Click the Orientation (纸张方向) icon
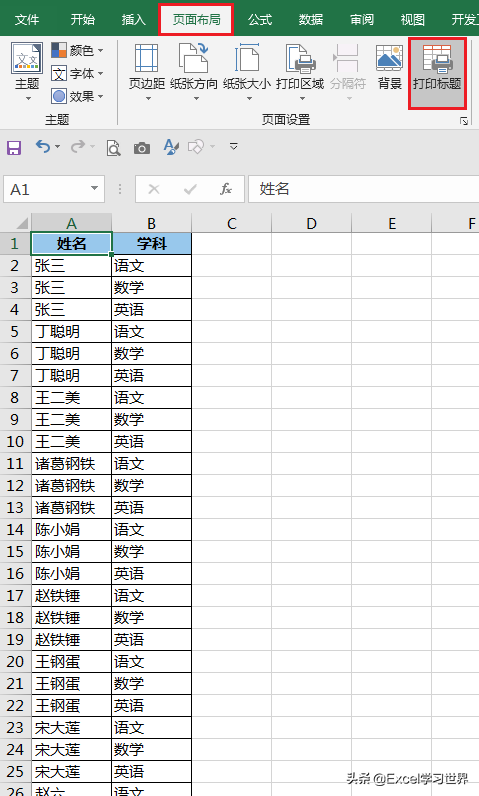 194,58
